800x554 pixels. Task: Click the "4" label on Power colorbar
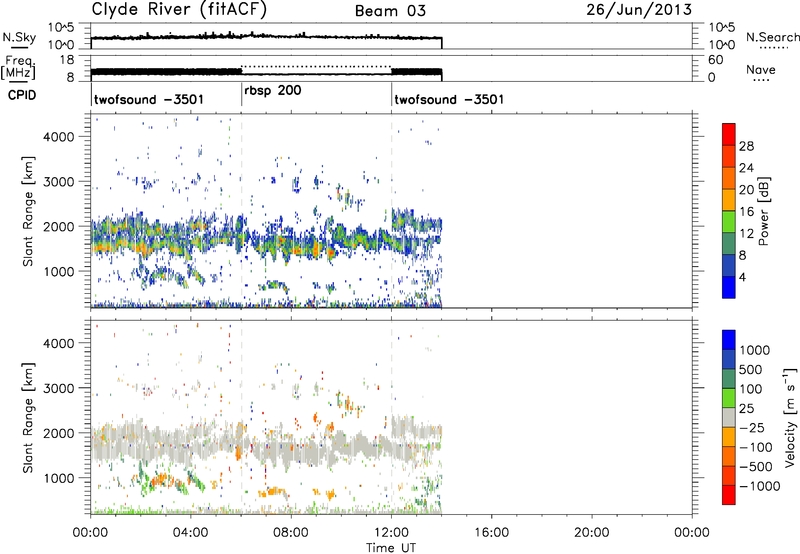pyautogui.click(x=742, y=277)
